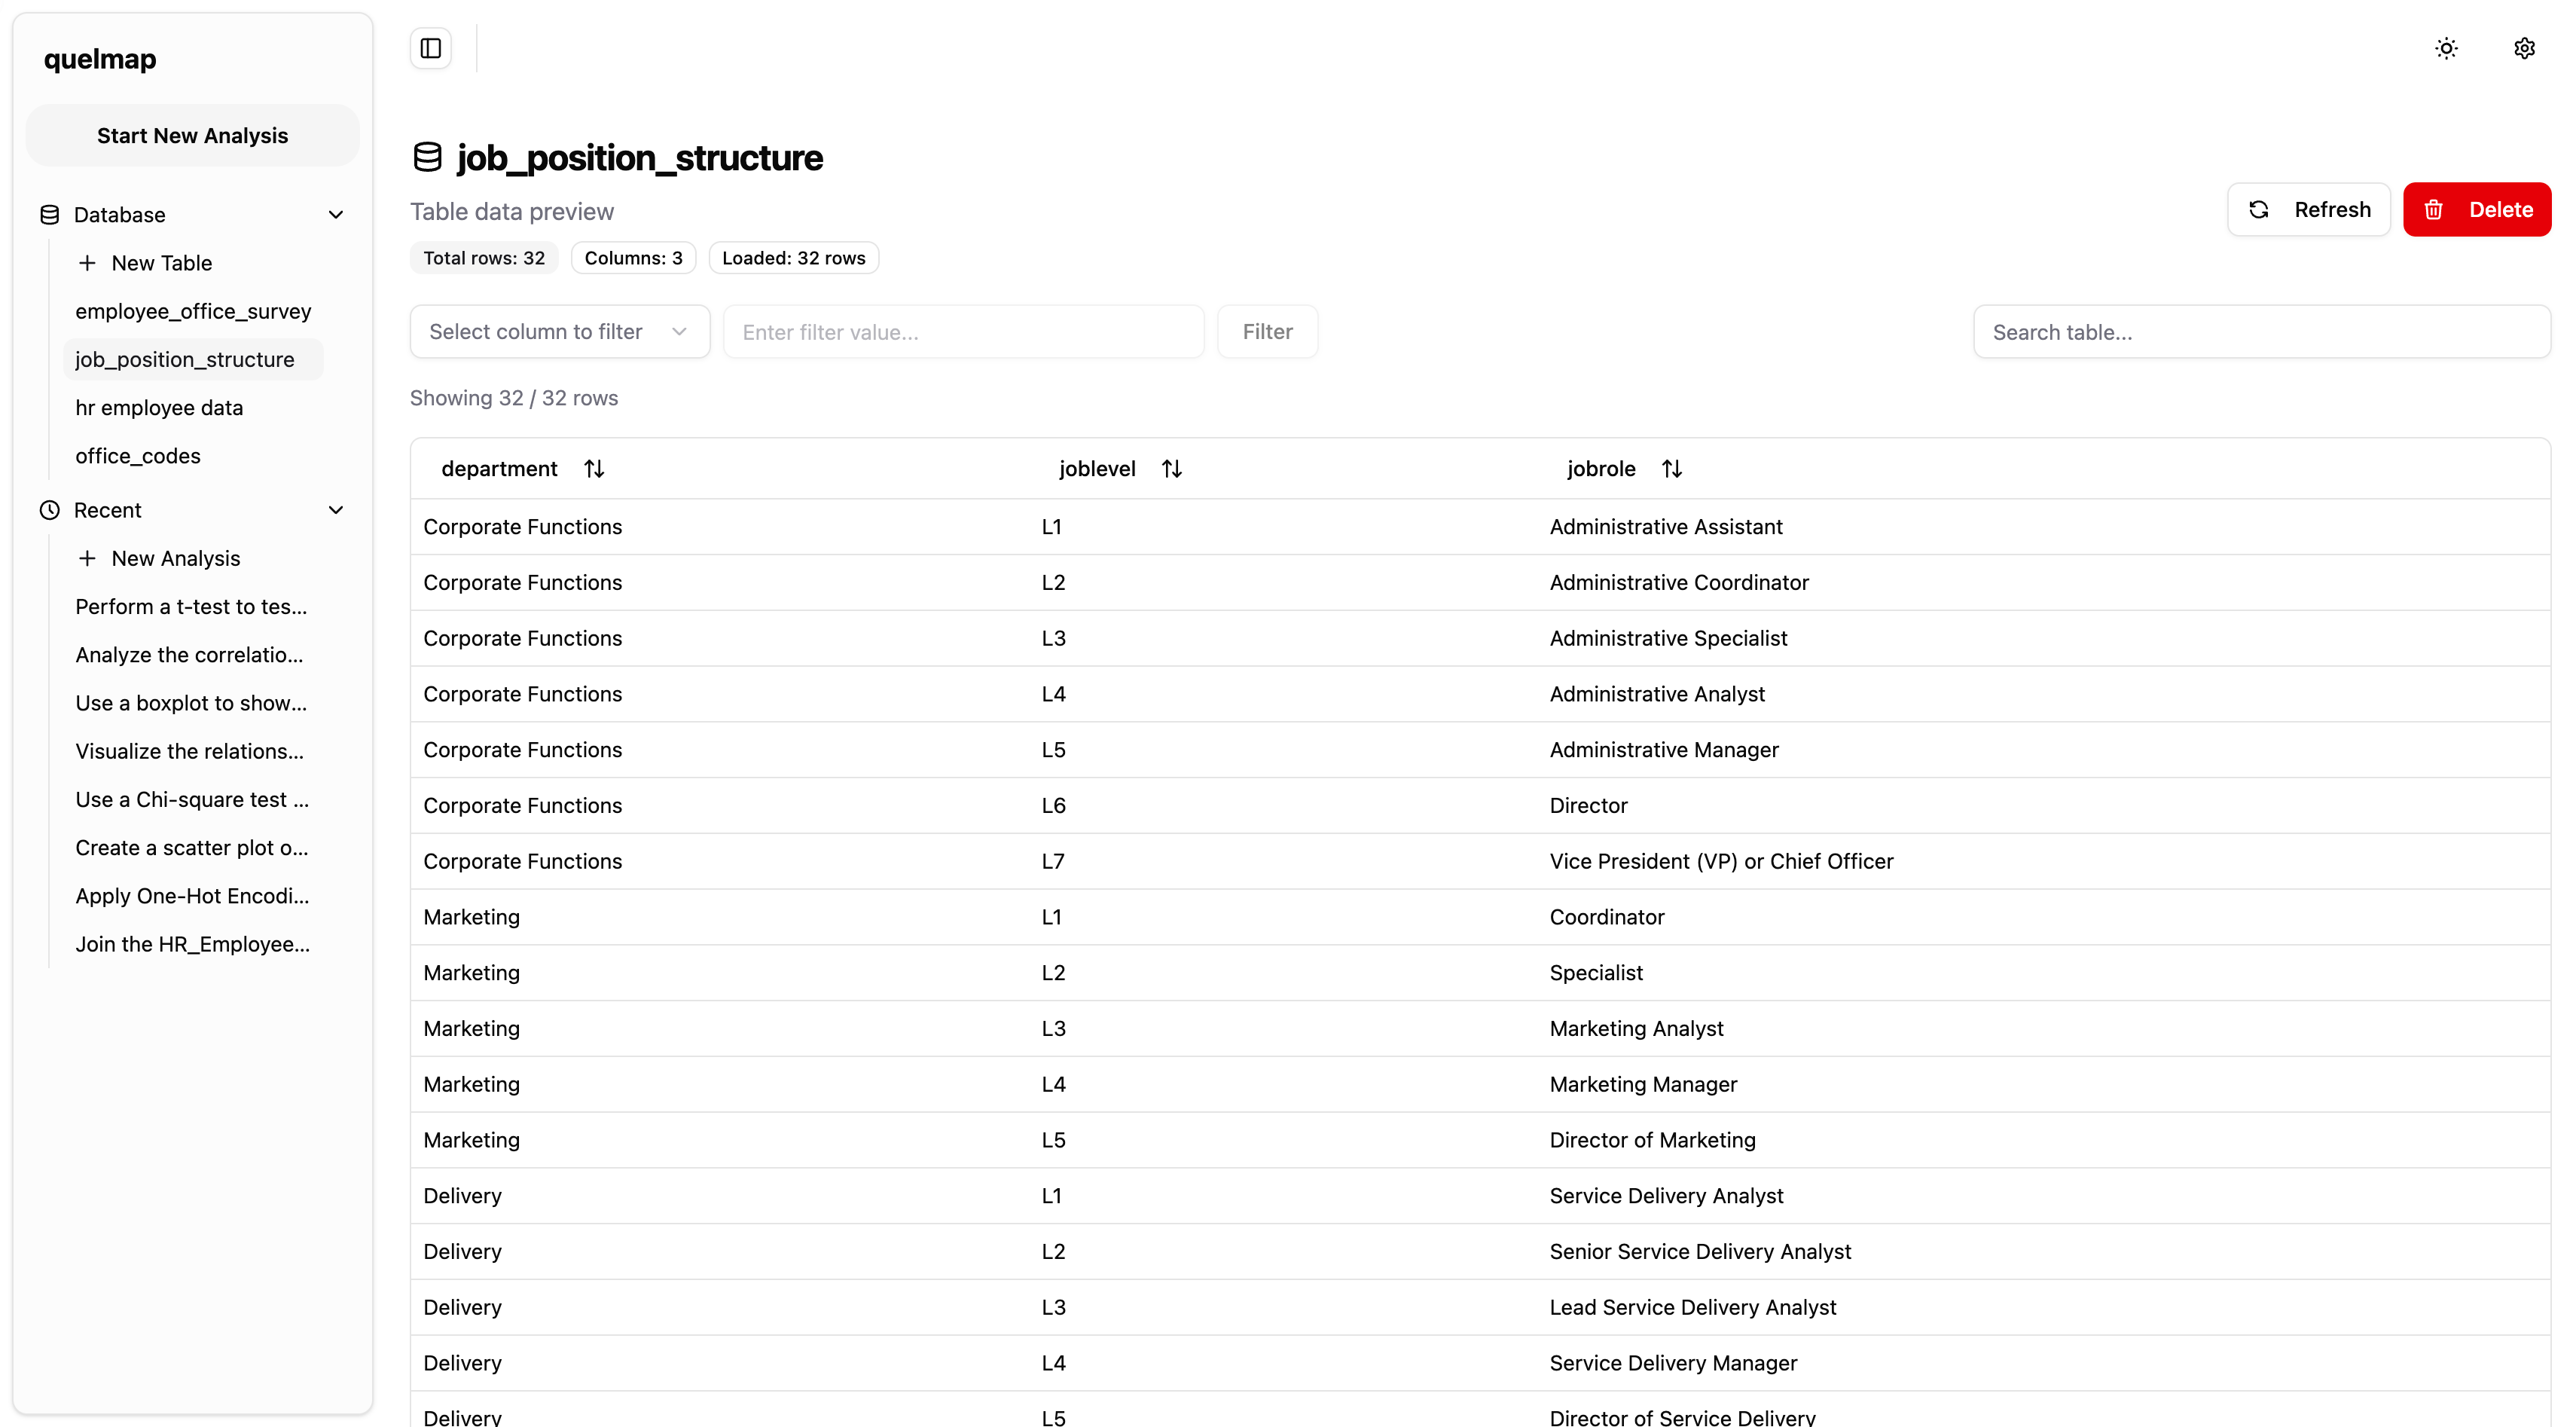Select 'Marketing Manager' cell
Viewport: 2576px width, 1427px height.
click(x=1643, y=1084)
